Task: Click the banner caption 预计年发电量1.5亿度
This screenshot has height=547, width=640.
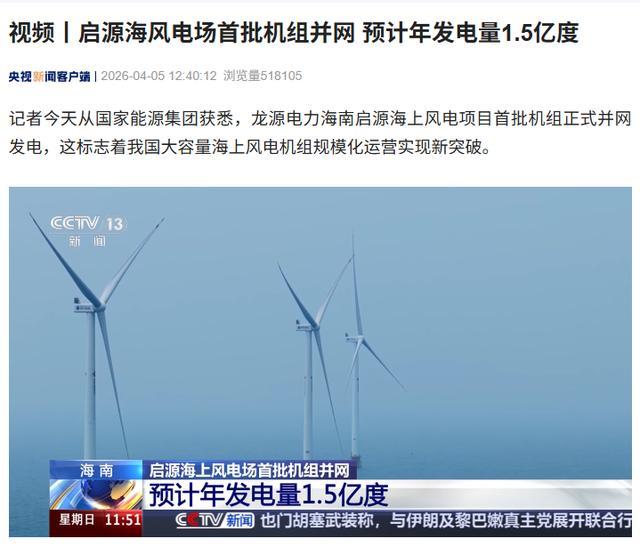Action: 268,495
